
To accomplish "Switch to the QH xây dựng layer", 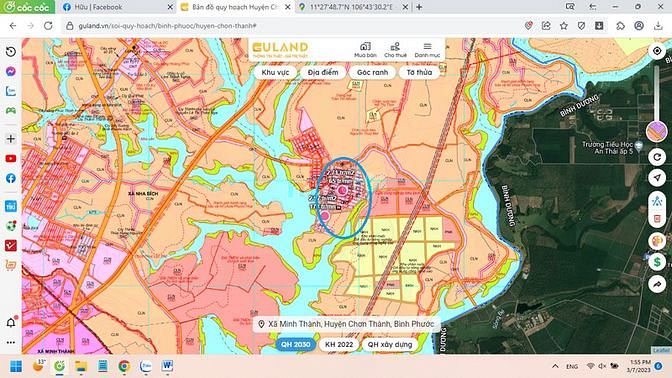I will (x=390, y=345).
